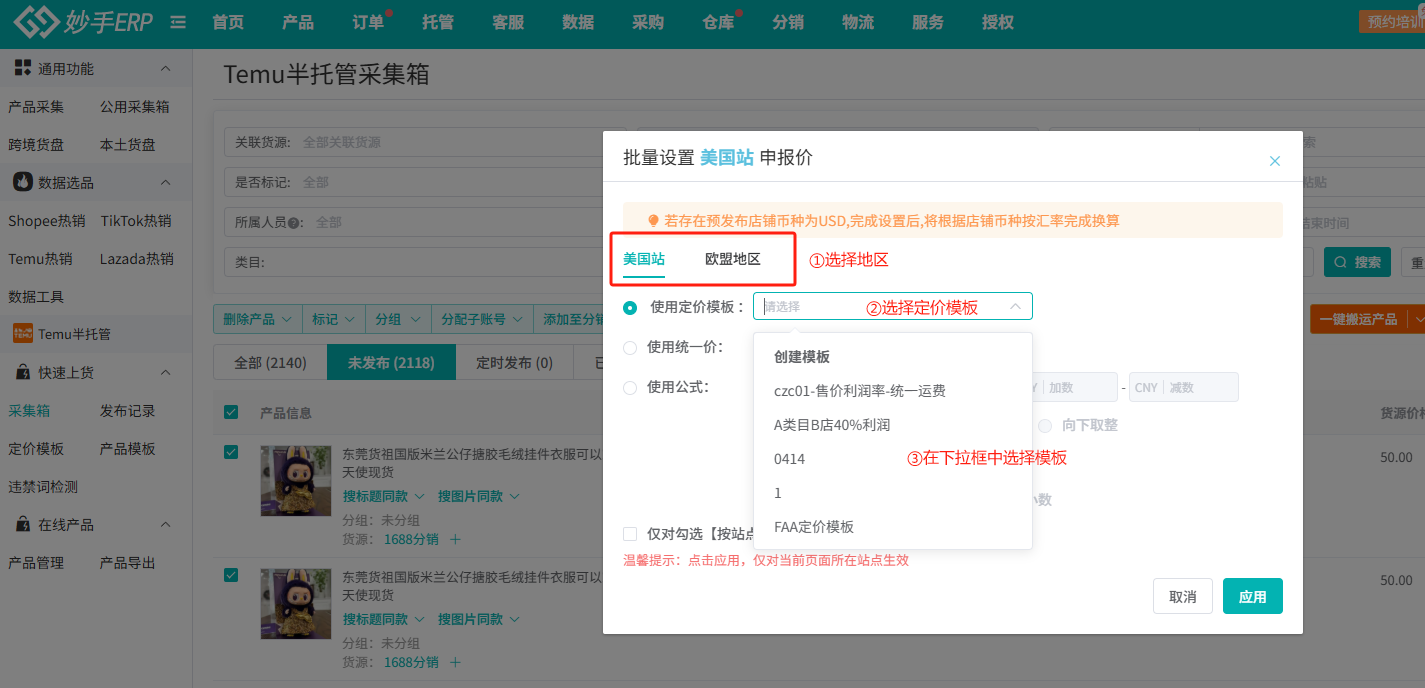Open 产品采集 in the sidebar
Screen dimensions: 1425x688
36,107
